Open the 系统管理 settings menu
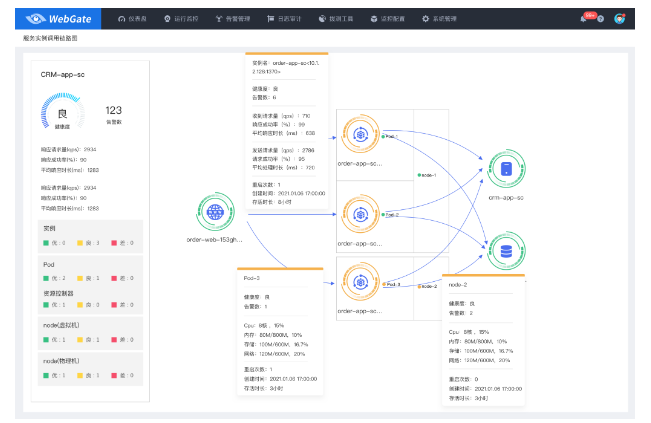This screenshot has height=423, width=651. click(x=439, y=19)
